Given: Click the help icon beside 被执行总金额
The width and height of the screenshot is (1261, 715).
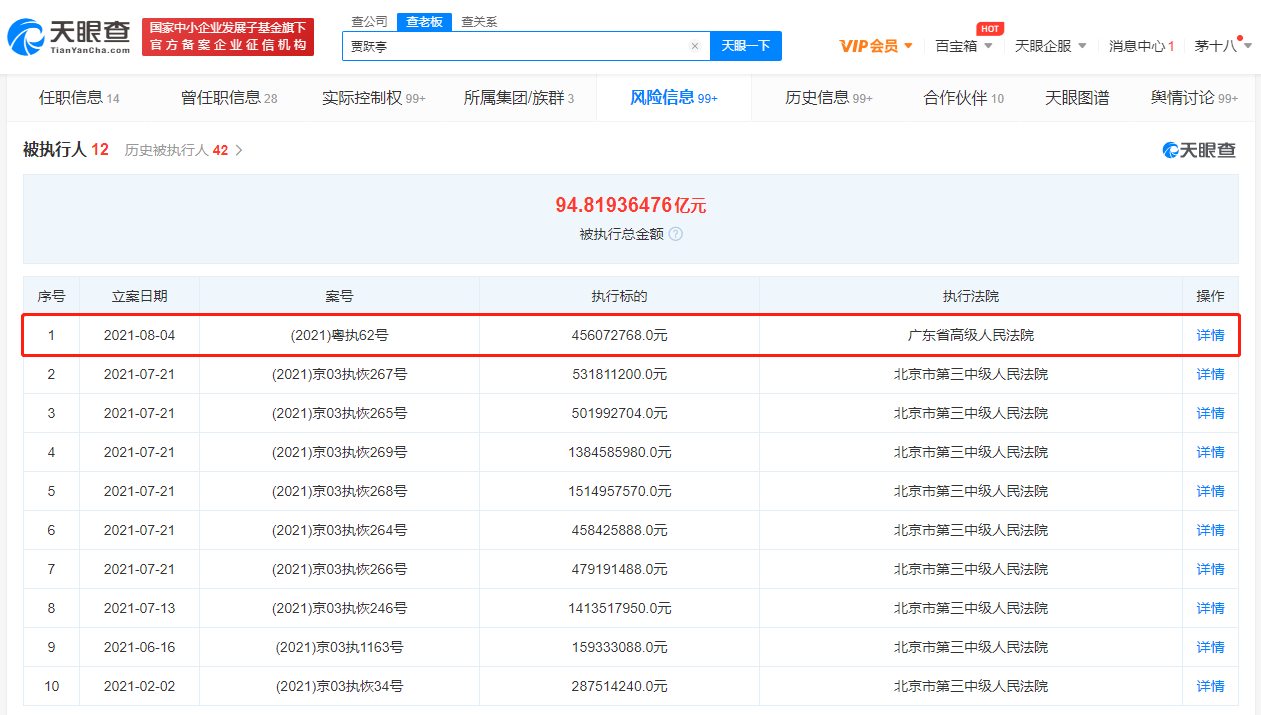Looking at the screenshot, I should point(676,234).
